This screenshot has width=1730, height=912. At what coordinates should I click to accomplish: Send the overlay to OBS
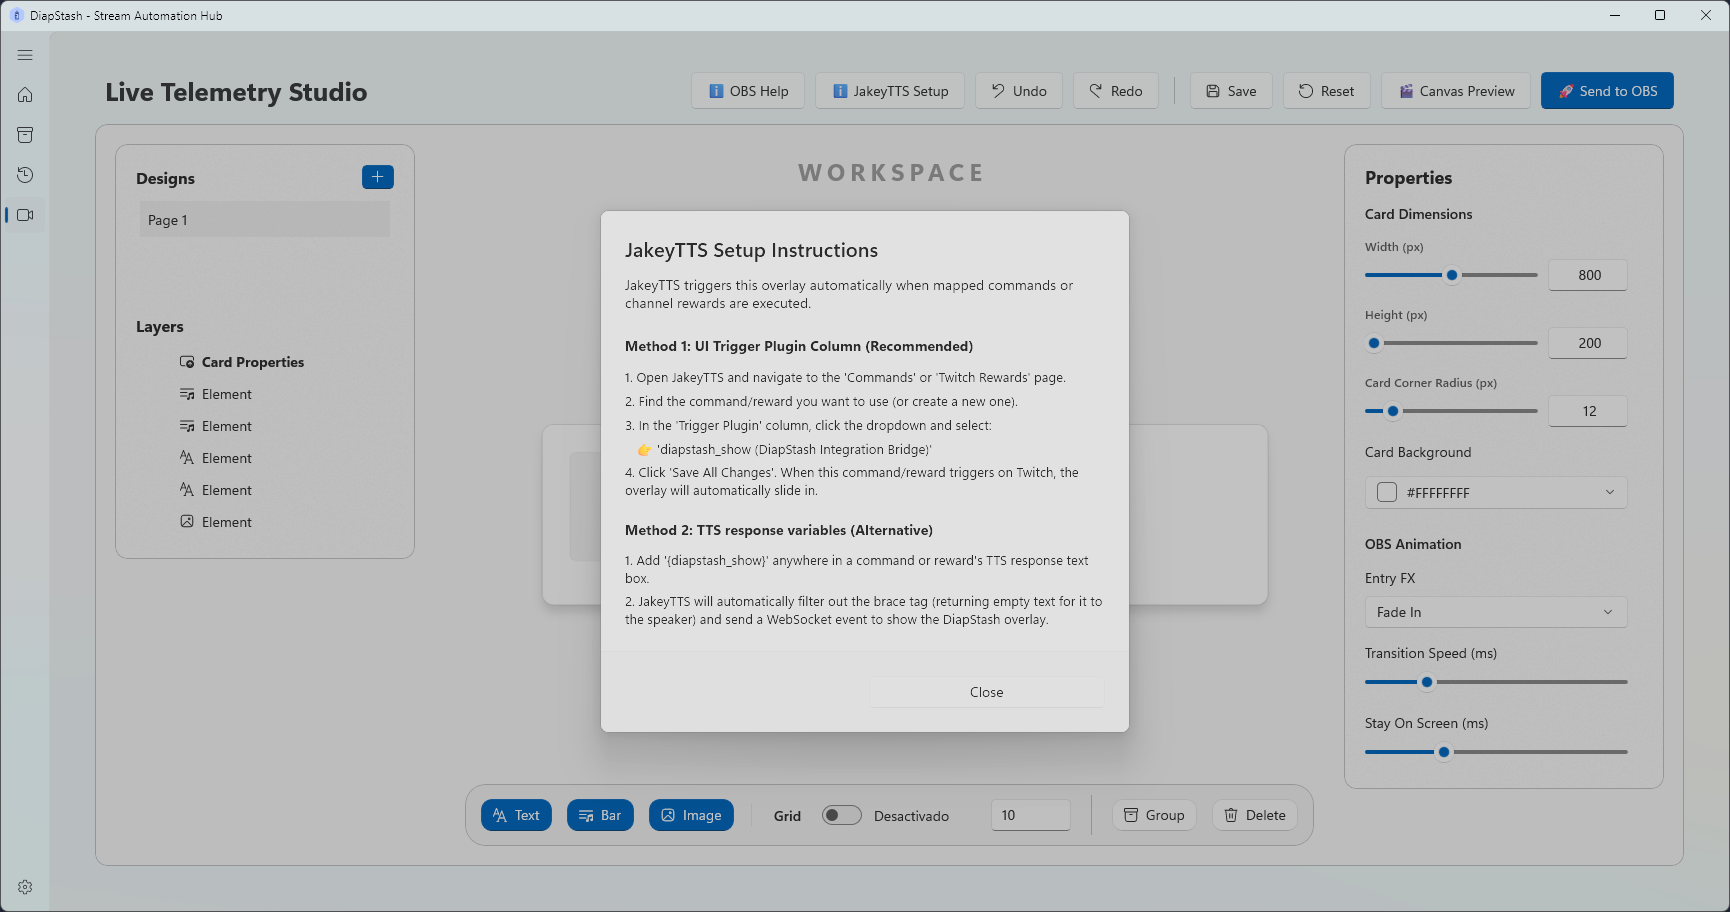(1607, 91)
